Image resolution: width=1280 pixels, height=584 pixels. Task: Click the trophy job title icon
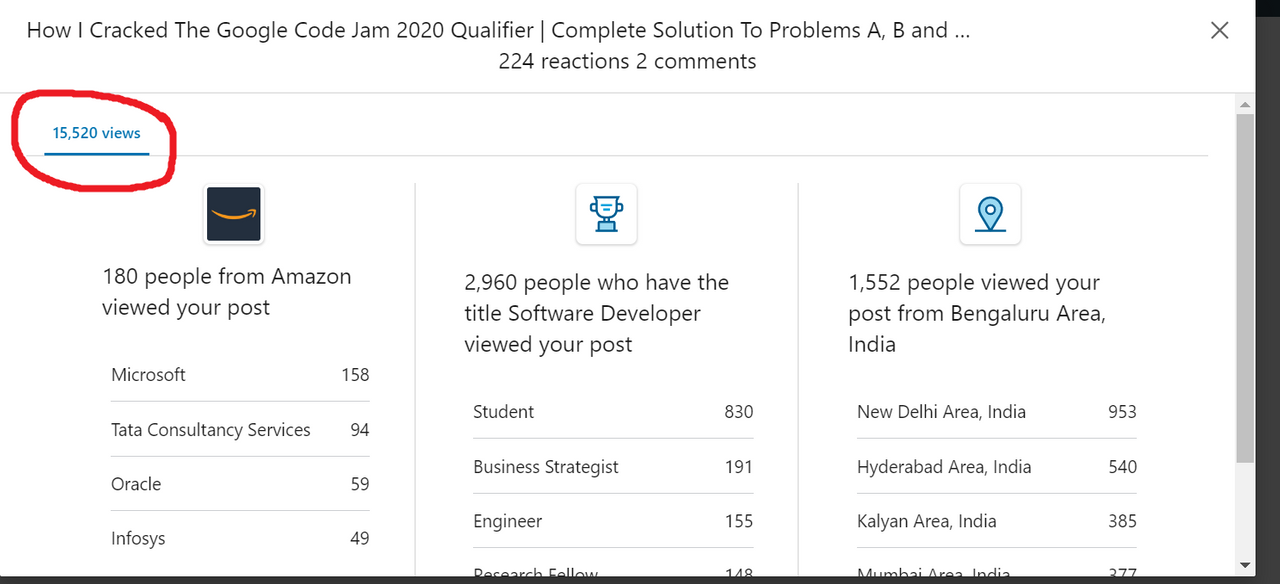point(606,214)
